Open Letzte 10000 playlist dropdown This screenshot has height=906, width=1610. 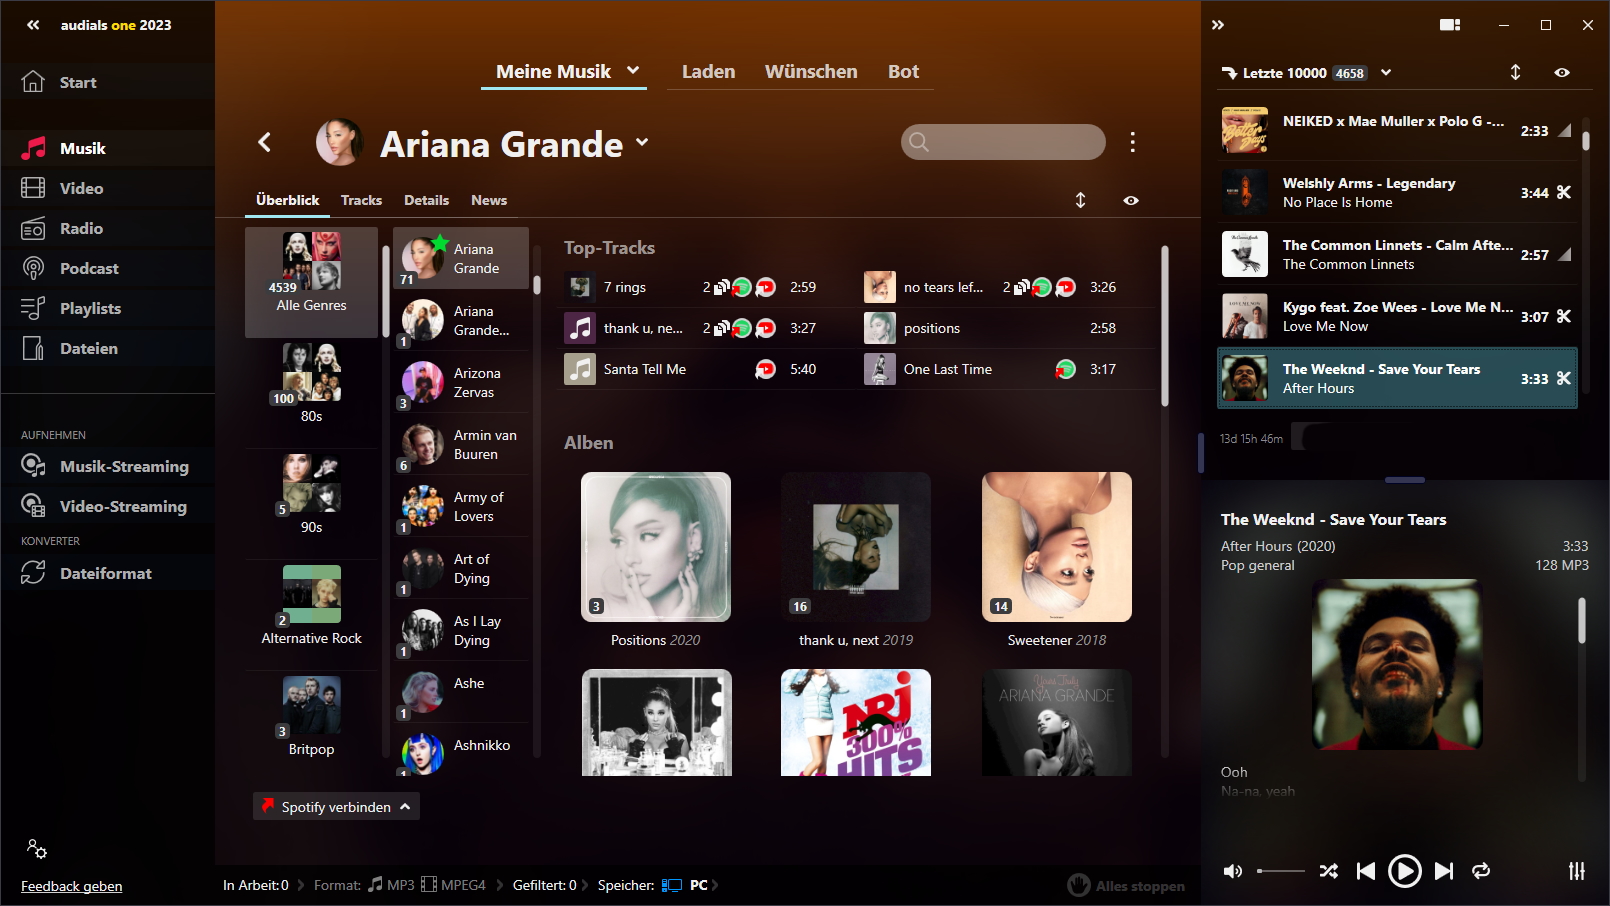(x=1386, y=72)
